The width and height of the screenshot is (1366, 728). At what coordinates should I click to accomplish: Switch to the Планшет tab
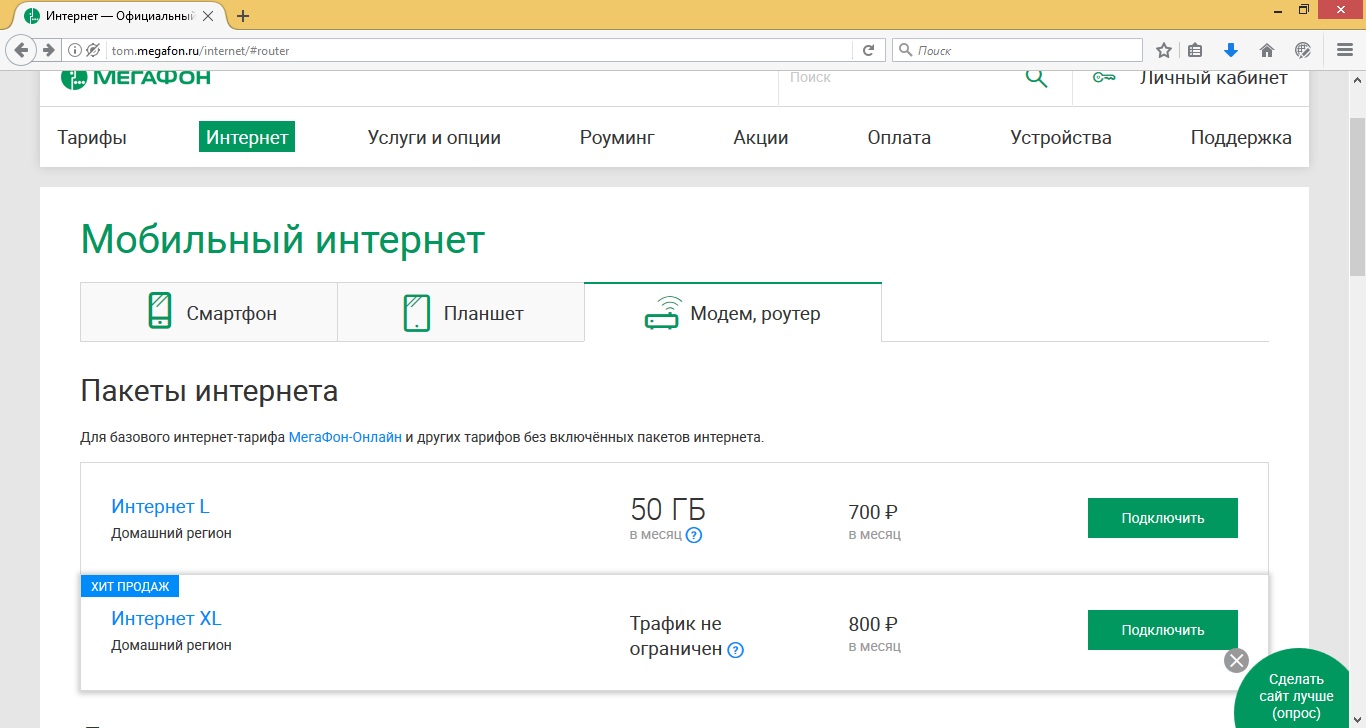coord(460,312)
